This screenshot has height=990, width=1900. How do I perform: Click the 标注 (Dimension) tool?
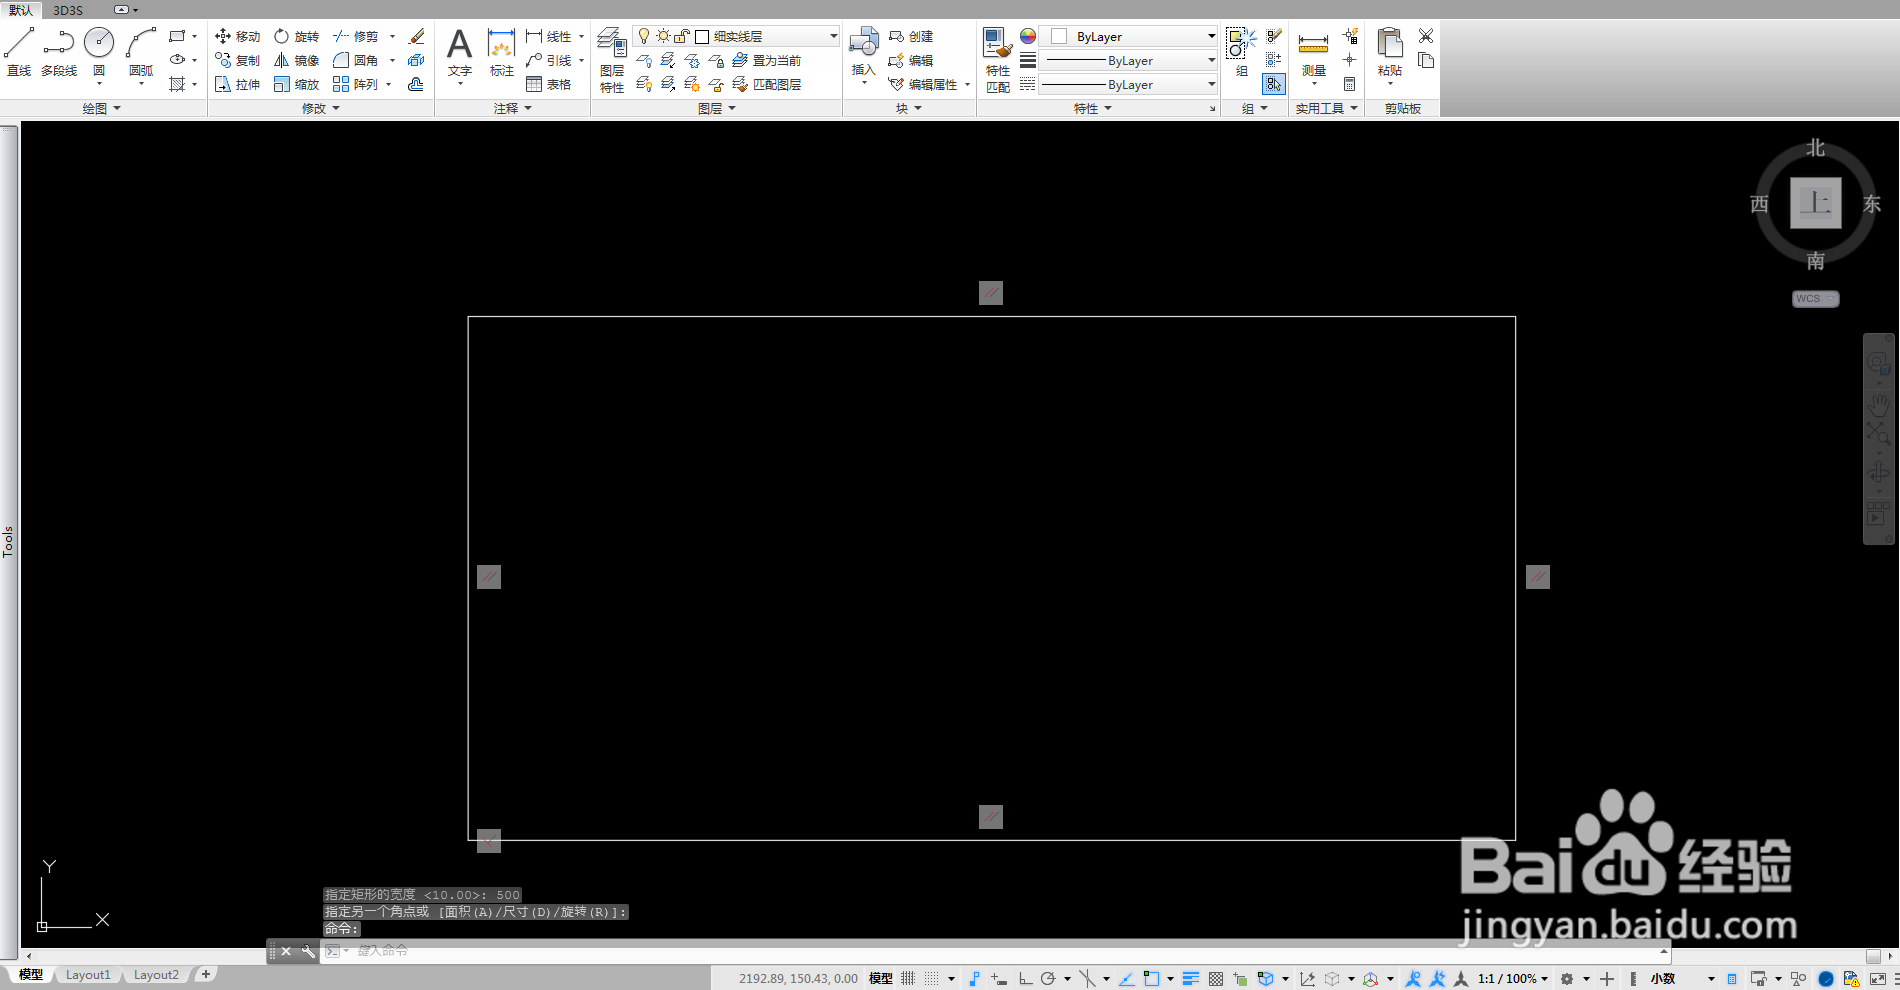click(x=501, y=52)
